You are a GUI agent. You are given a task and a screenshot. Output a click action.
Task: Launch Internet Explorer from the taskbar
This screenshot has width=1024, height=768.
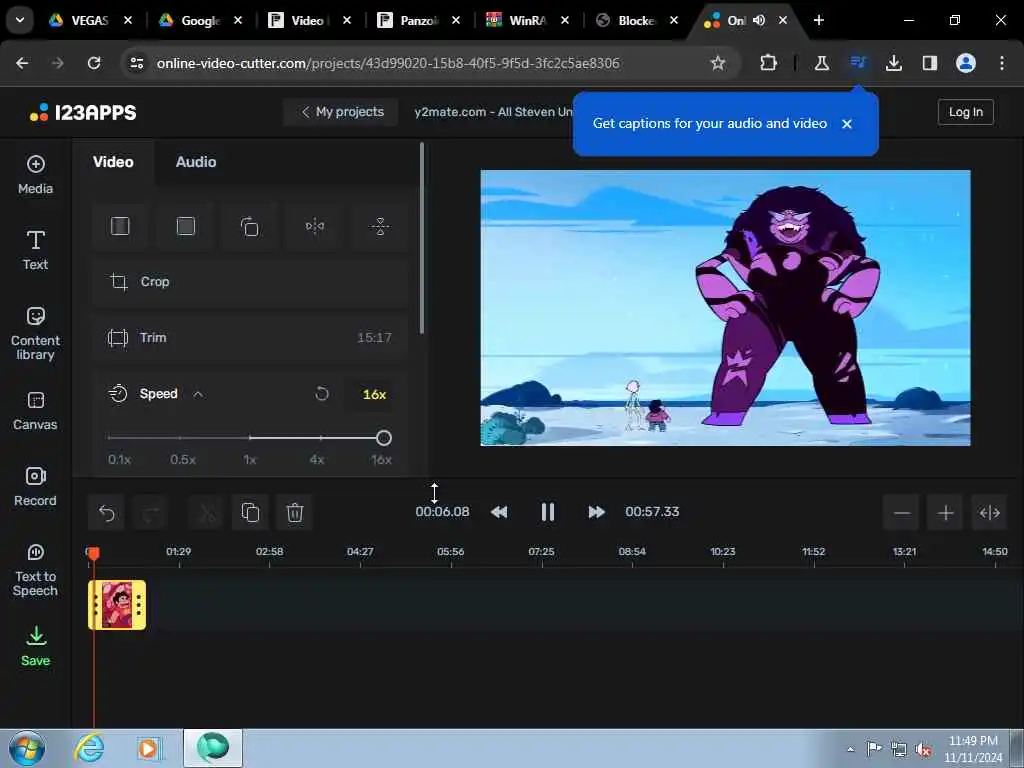click(x=89, y=748)
